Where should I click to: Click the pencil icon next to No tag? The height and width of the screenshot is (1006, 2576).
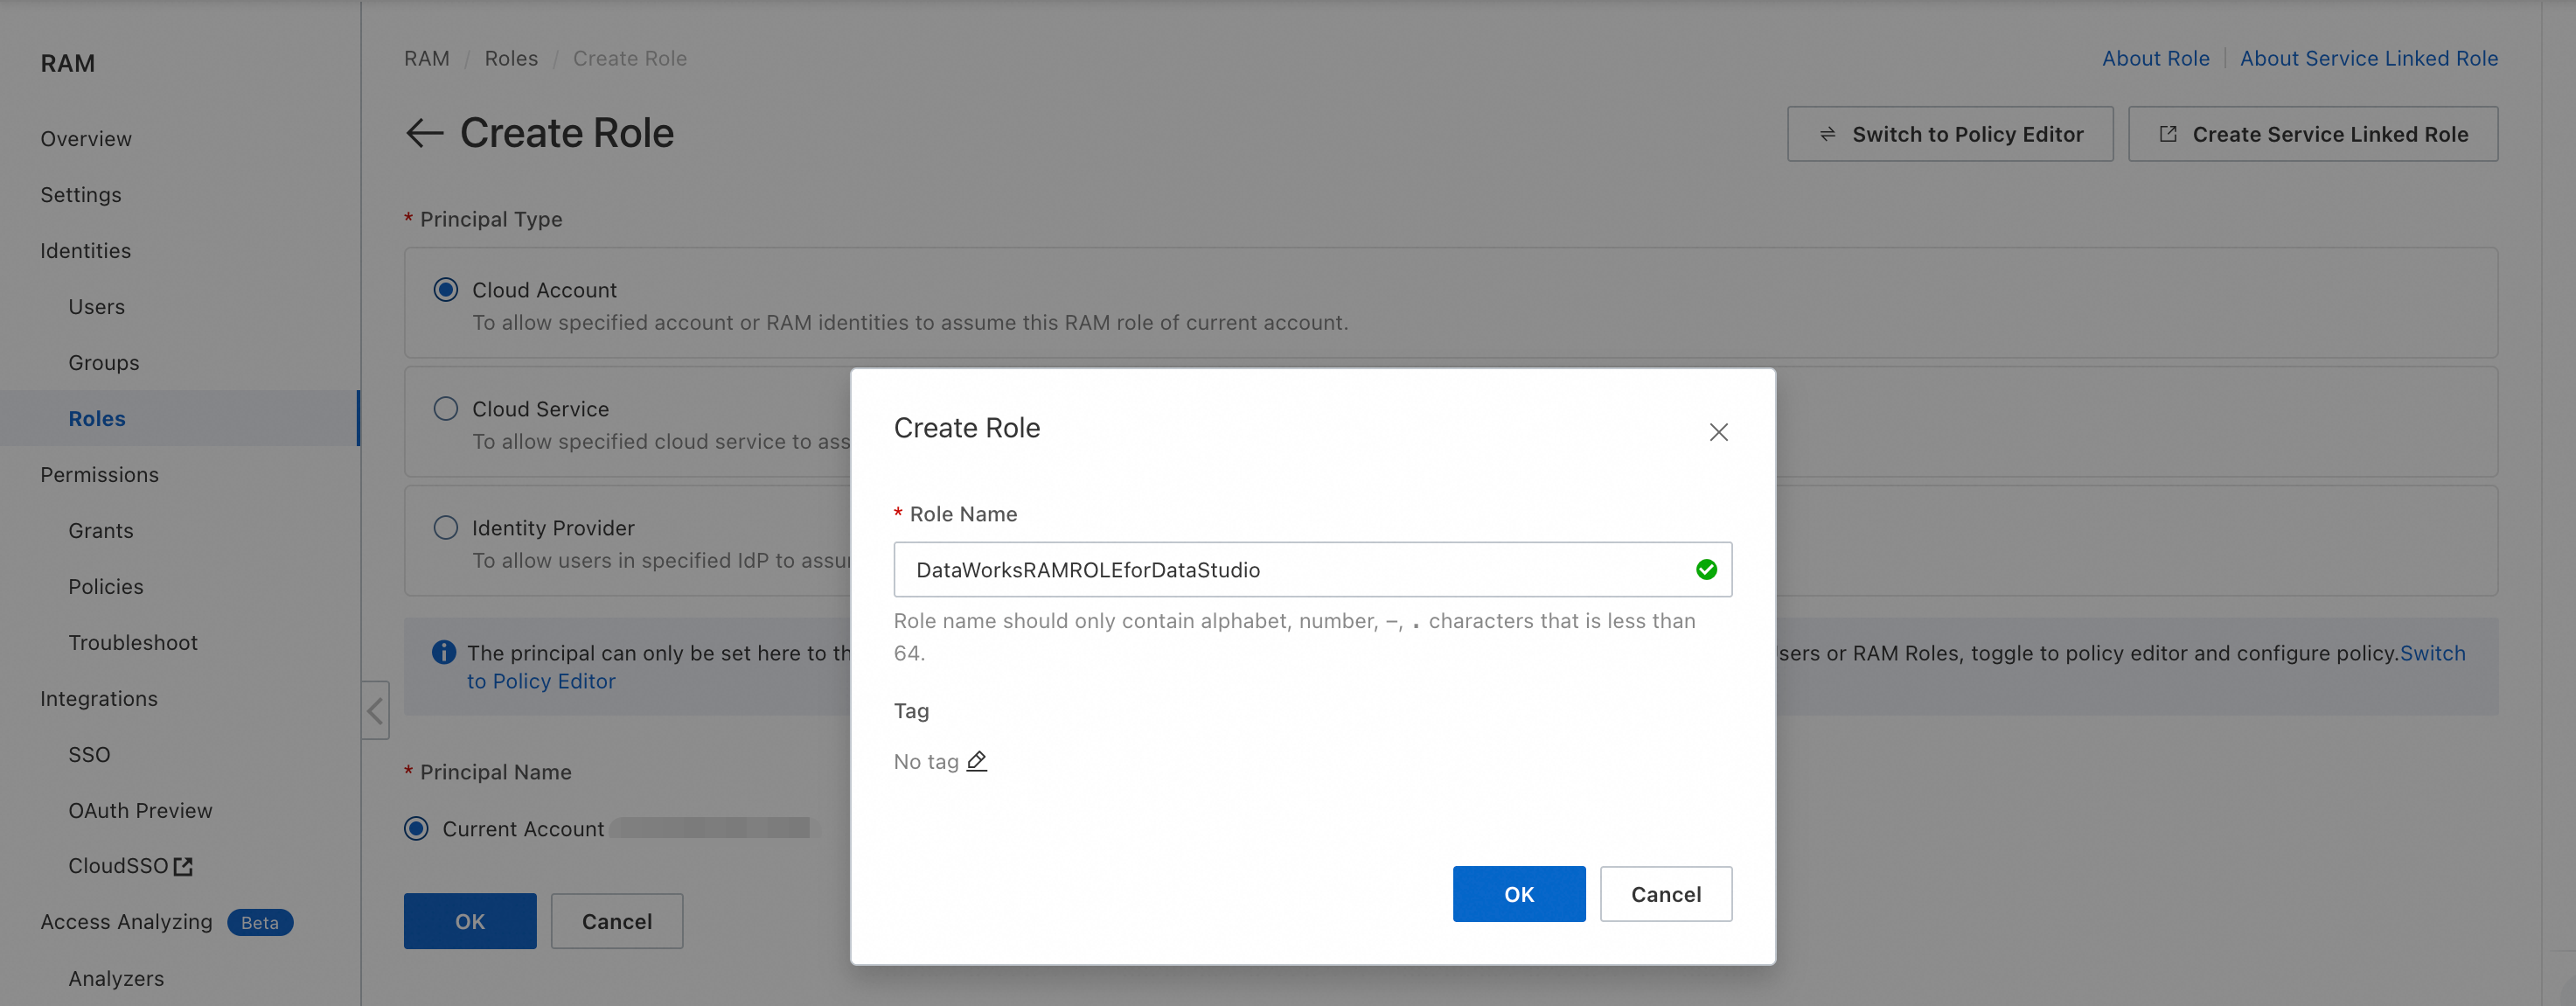point(977,761)
